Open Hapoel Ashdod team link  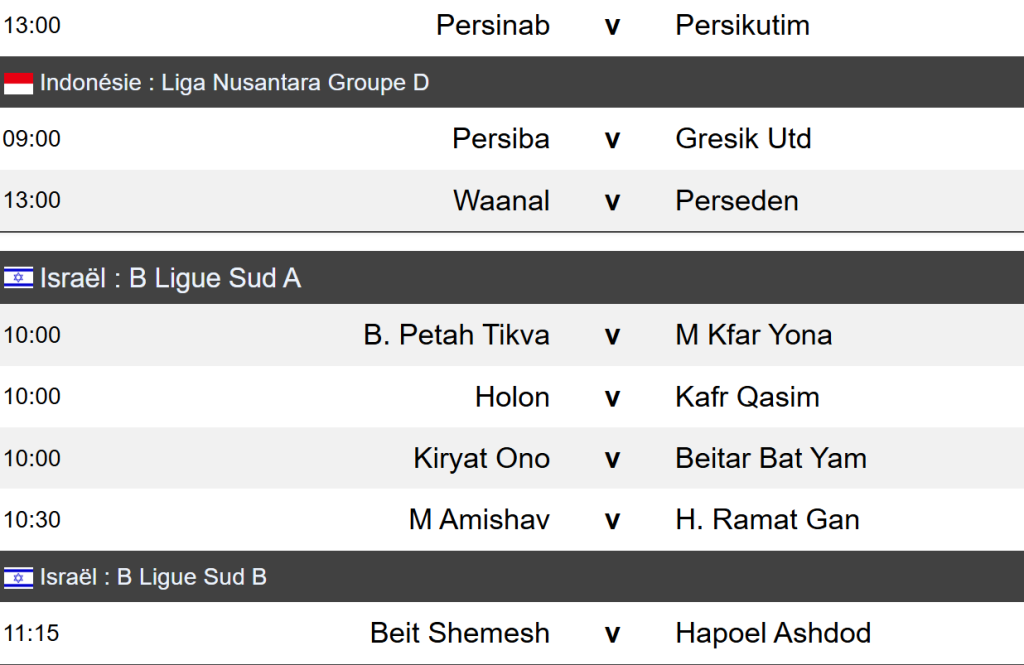773,633
